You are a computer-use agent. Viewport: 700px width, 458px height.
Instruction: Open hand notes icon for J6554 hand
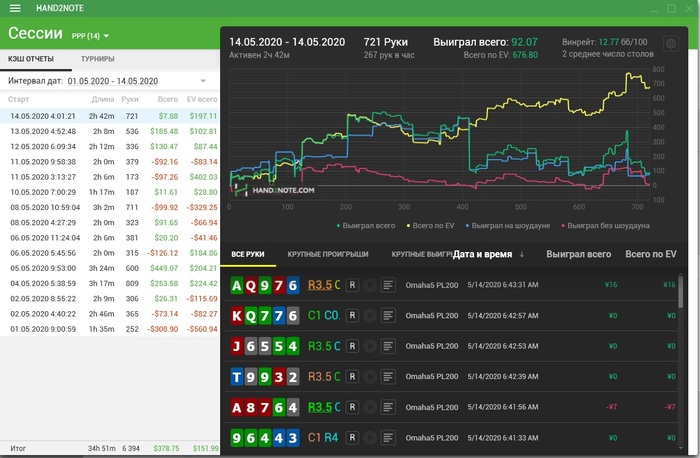pos(388,346)
